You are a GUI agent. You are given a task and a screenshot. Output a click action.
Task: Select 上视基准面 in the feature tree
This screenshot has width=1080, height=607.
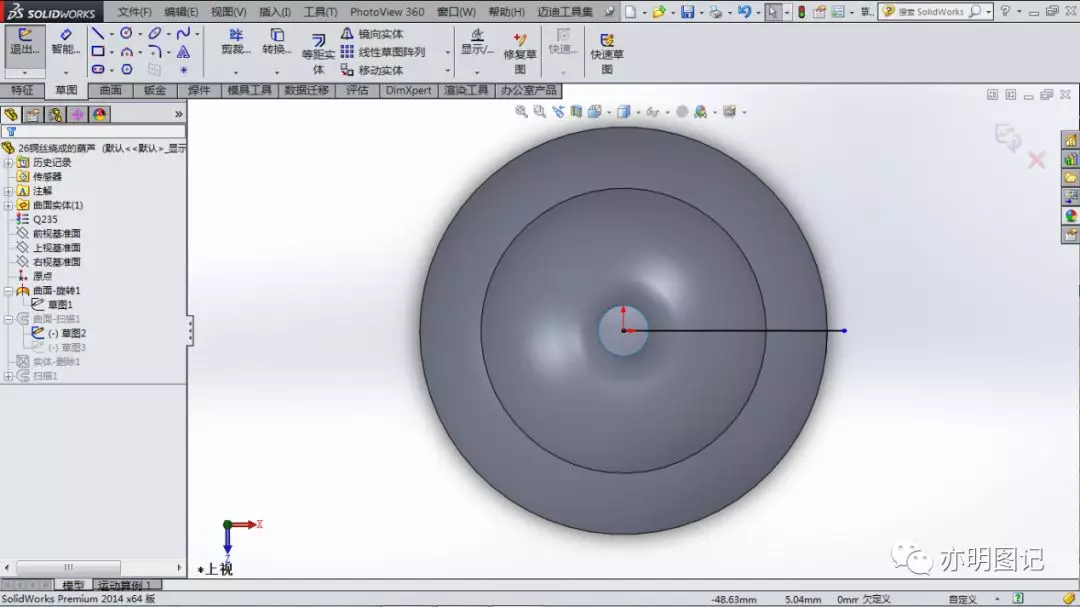point(56,247)
